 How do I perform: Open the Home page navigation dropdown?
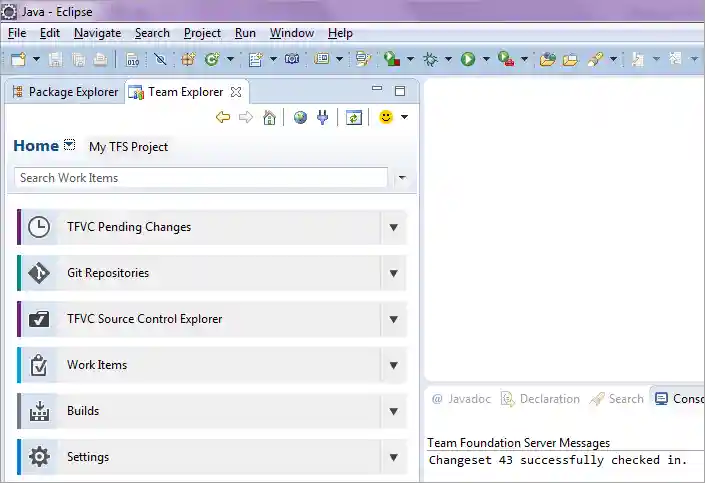69,145
